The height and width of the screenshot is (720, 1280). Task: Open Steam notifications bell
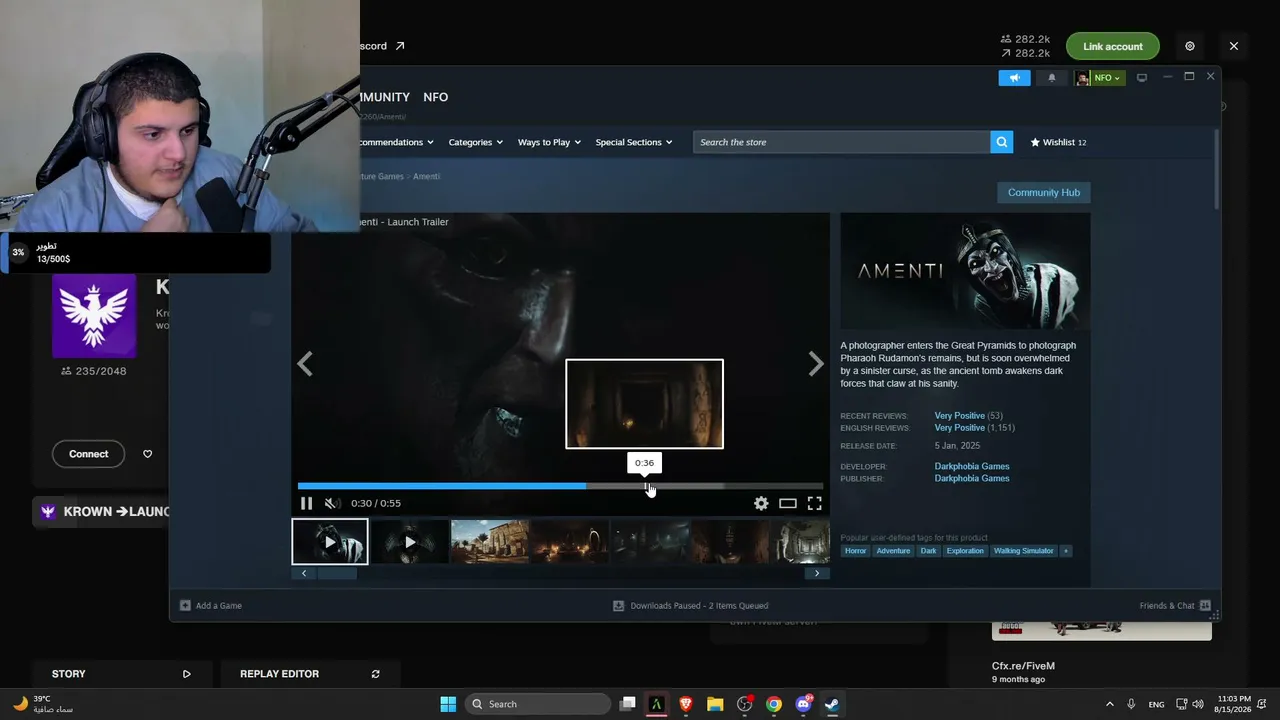pyautogui.click(x=1051, y=78)
